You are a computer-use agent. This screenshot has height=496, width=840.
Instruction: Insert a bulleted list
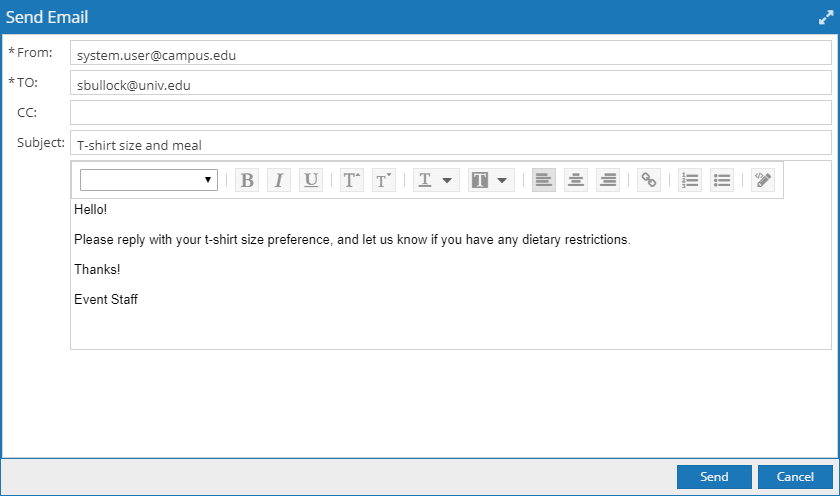(x=722, y=180)
